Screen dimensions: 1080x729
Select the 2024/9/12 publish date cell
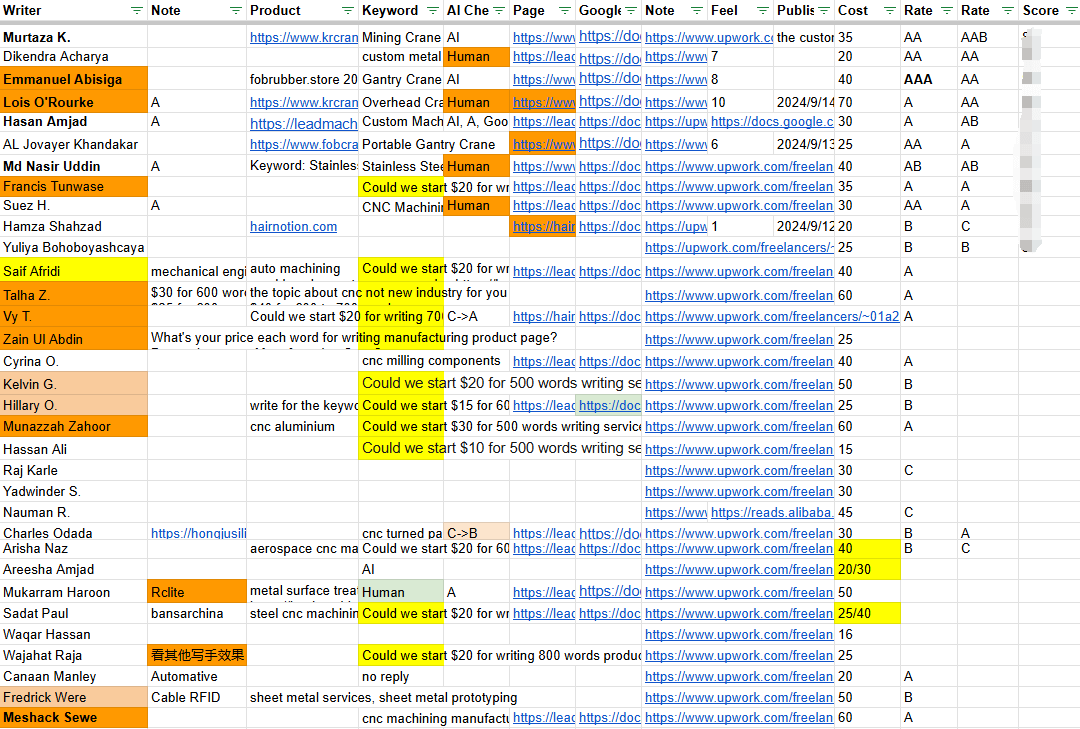pos(804,227)
